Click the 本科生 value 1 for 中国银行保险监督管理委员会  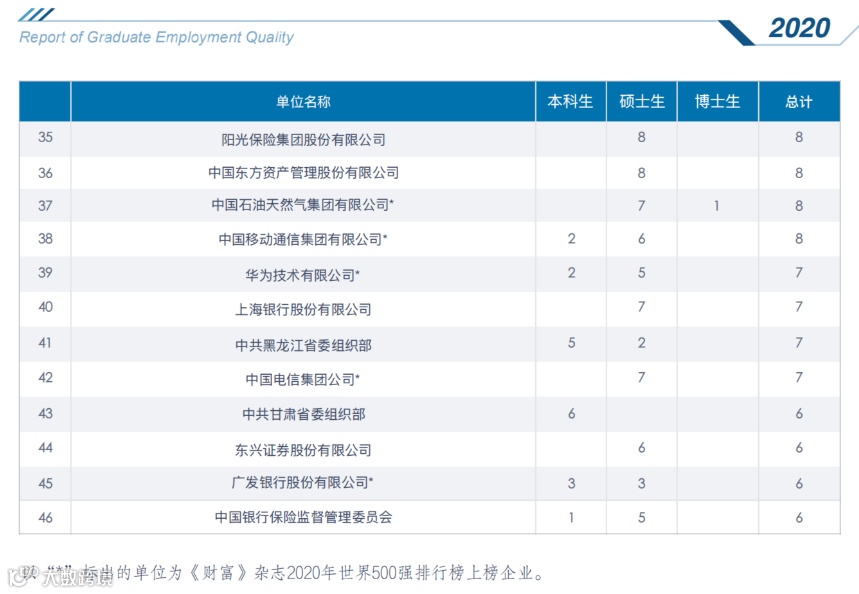point(571,517)
